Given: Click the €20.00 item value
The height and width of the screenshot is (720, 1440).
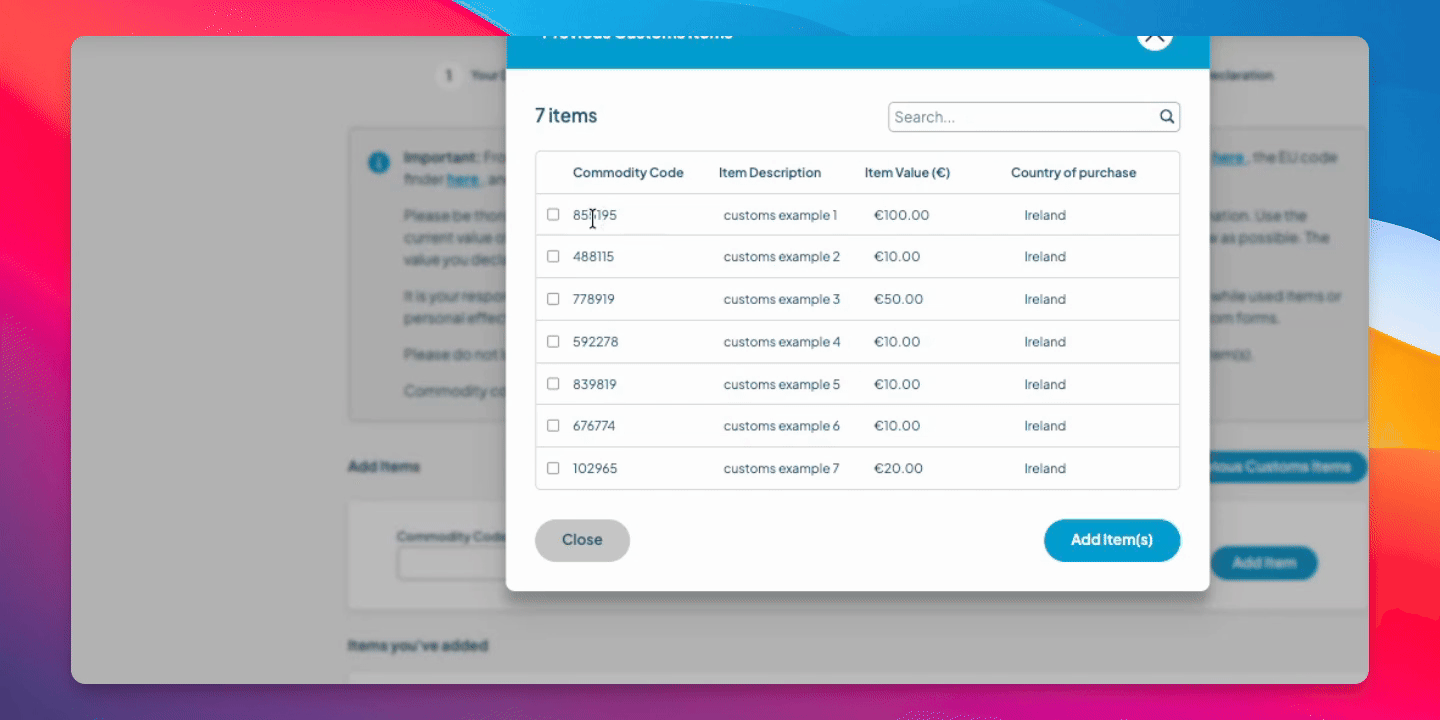Looking at the screenshot, I should tap(899, 468).
